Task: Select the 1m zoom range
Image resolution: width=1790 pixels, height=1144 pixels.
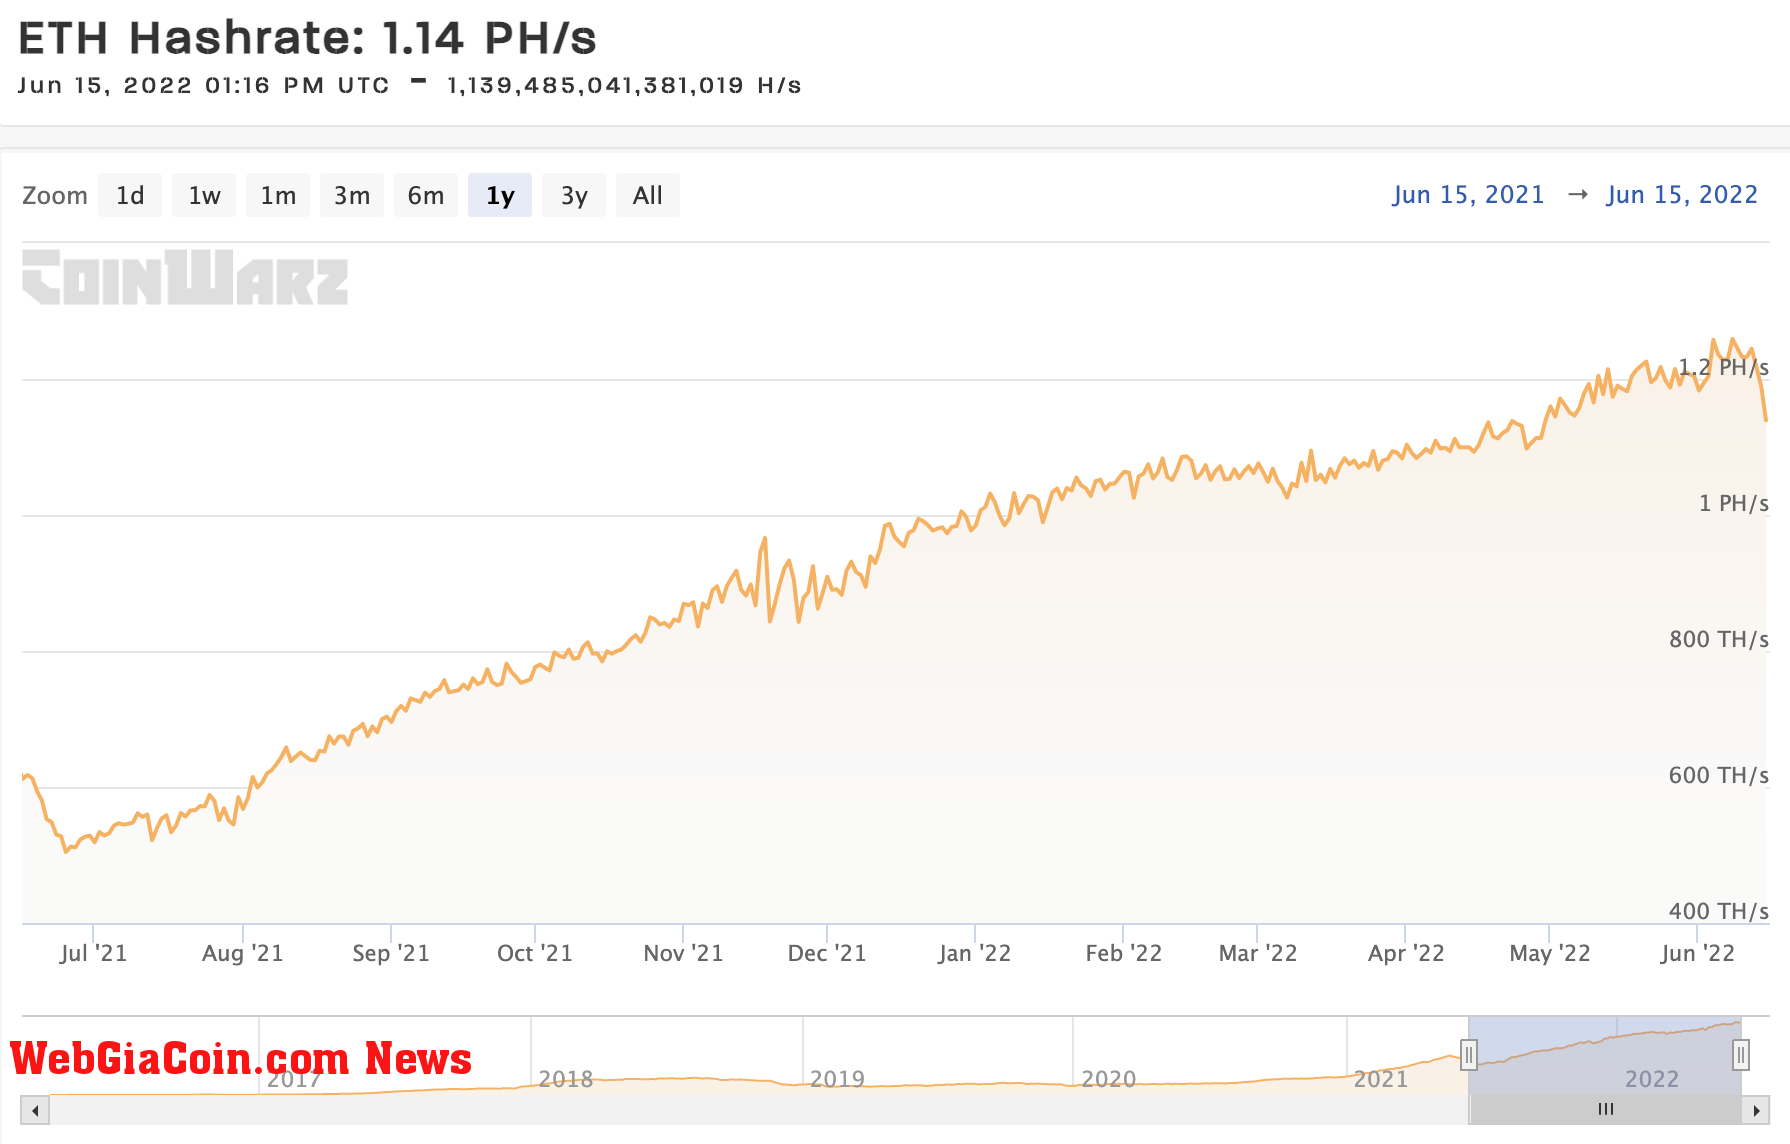Action: tap(278, 195)
